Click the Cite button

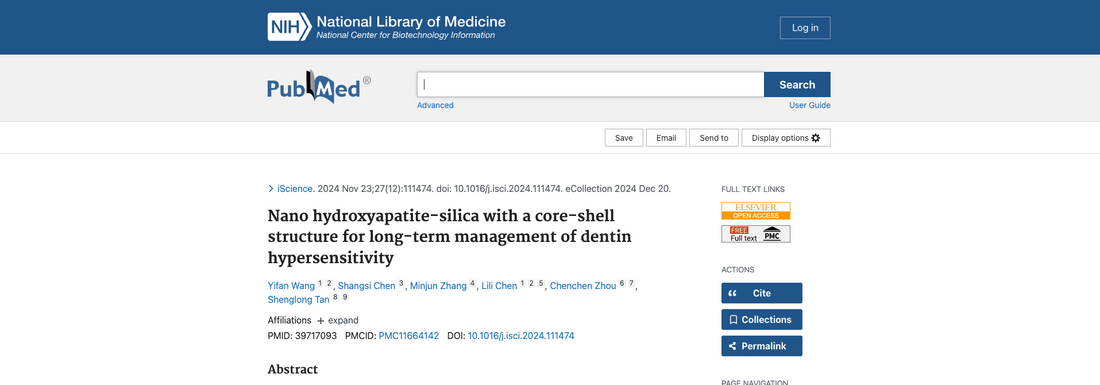pos(761,293)
